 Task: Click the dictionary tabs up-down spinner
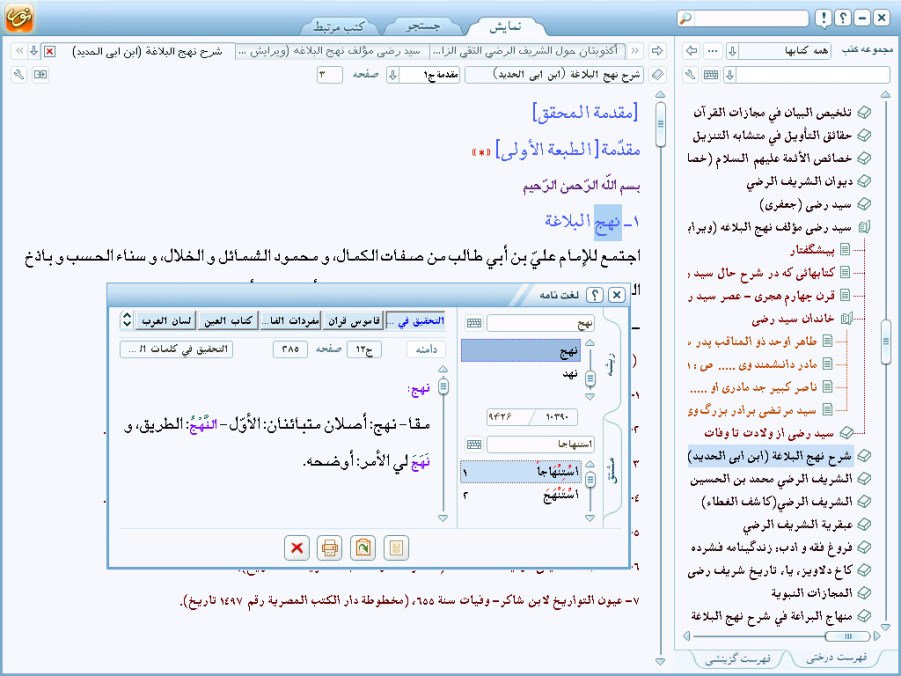point(127,320)
